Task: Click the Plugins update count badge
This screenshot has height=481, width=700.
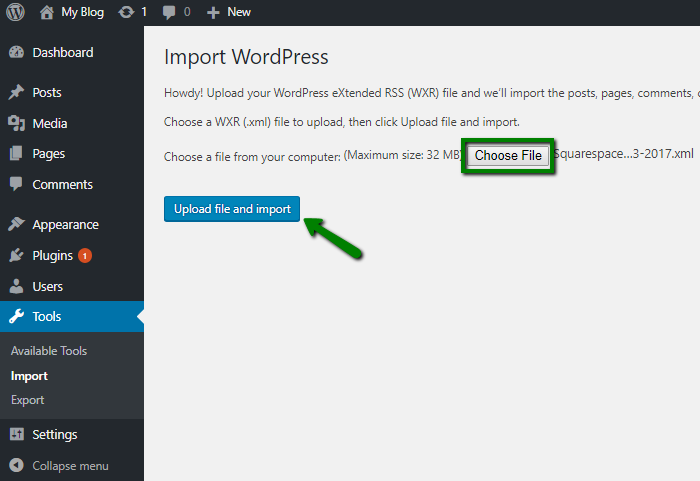Action: (x=85, y=256)
